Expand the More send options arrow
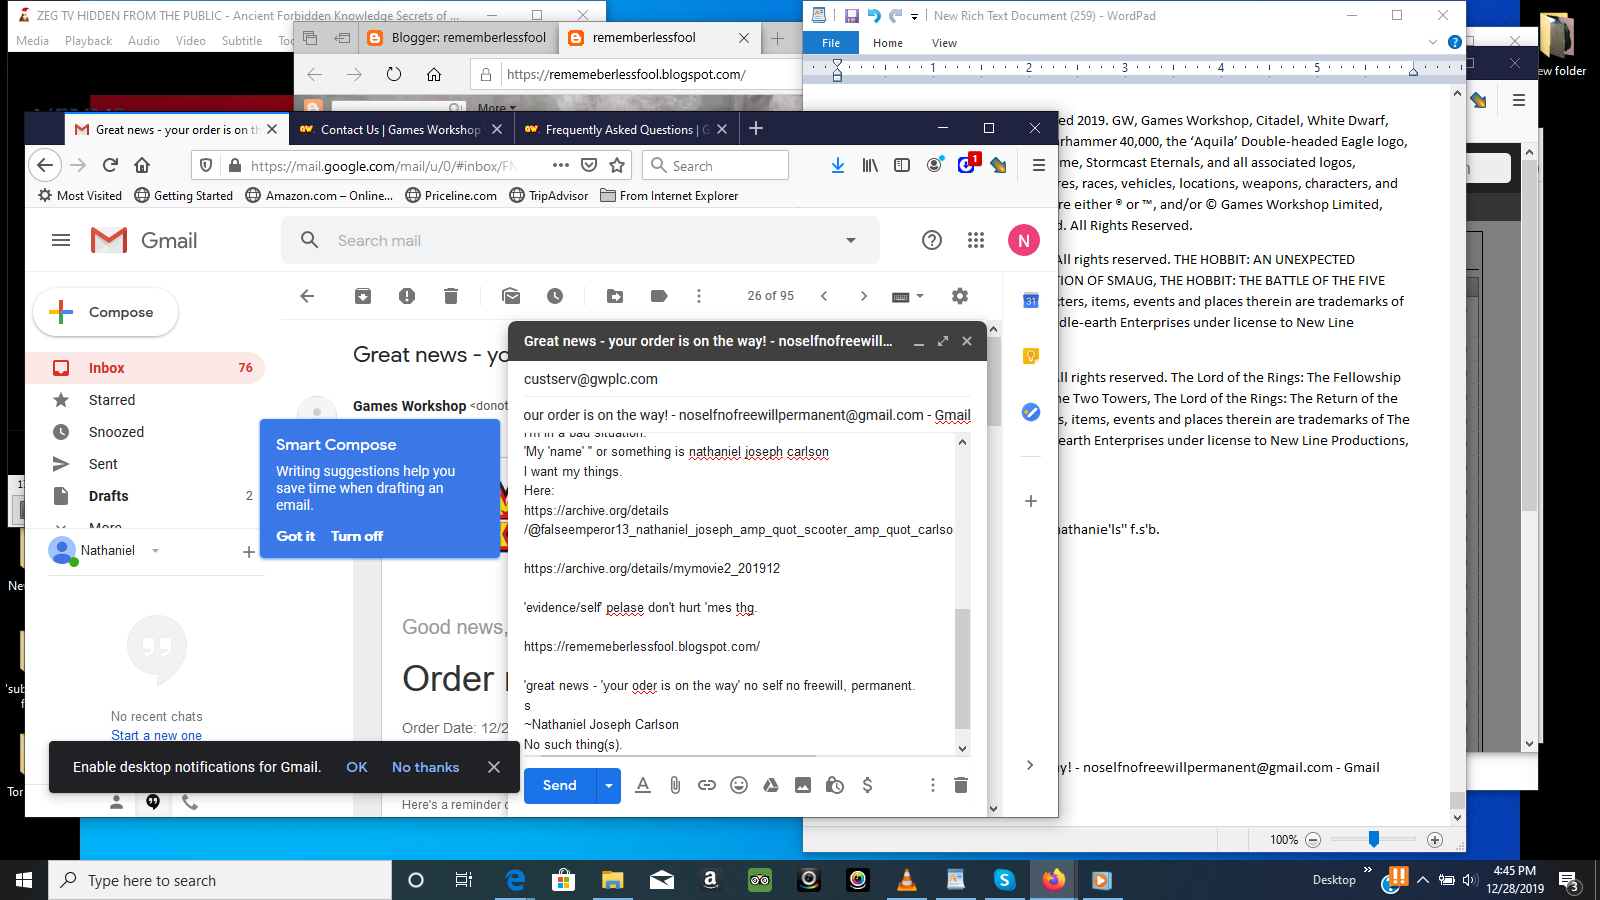 608,786
